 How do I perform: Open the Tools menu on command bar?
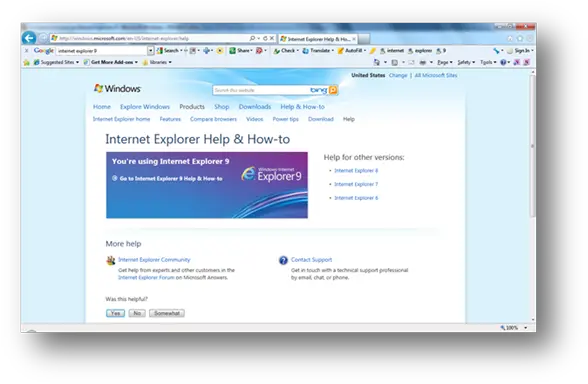[x=488, y=62]
